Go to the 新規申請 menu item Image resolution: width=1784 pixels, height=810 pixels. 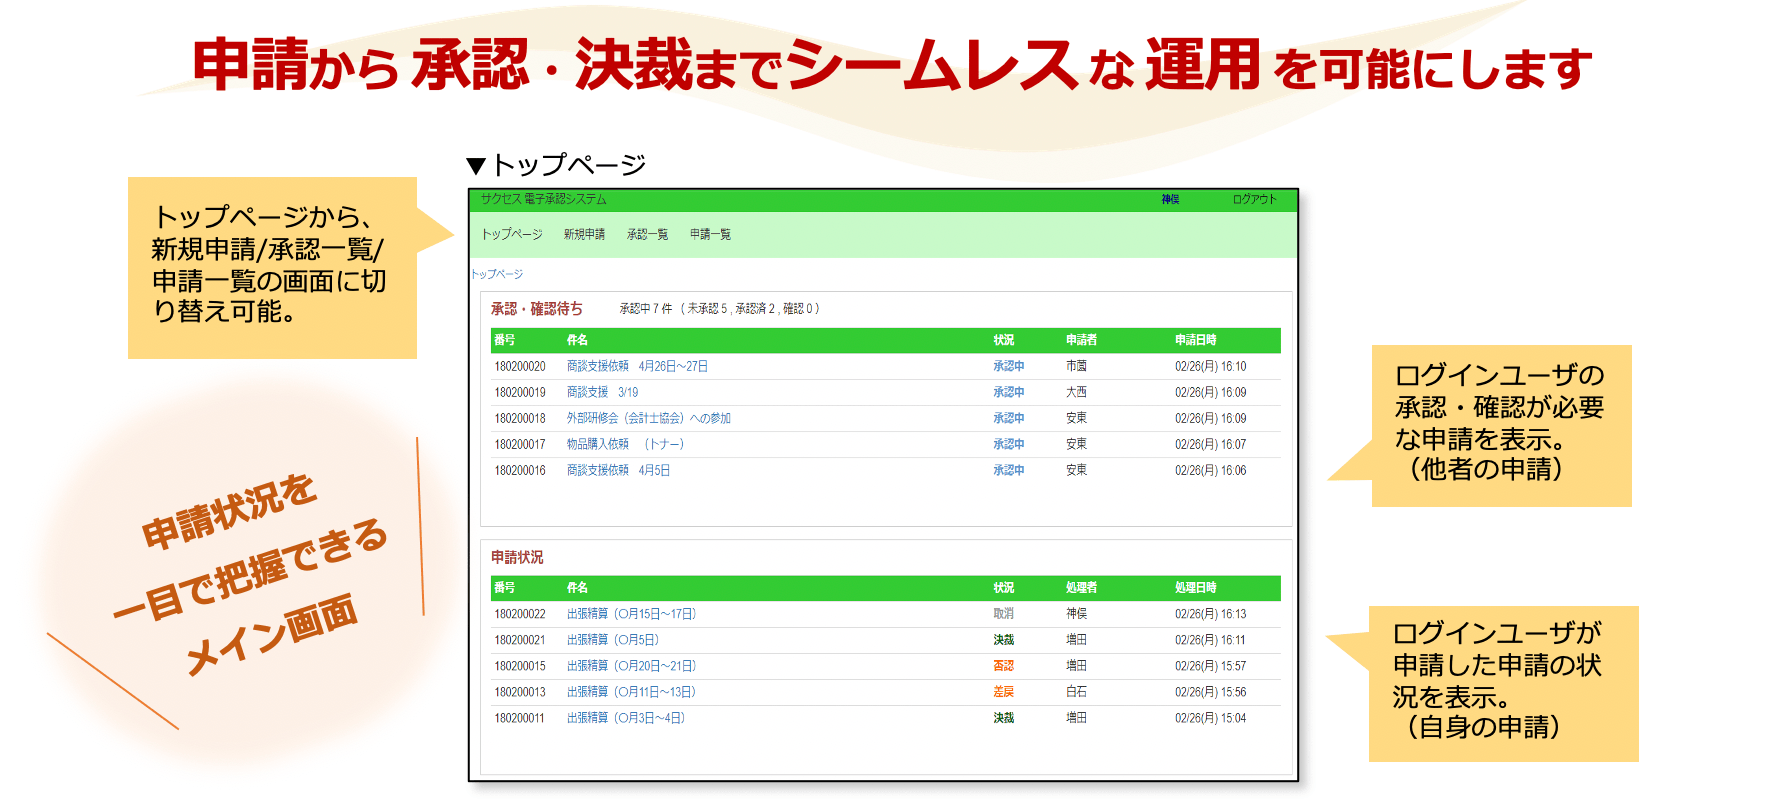coord(584,234)
